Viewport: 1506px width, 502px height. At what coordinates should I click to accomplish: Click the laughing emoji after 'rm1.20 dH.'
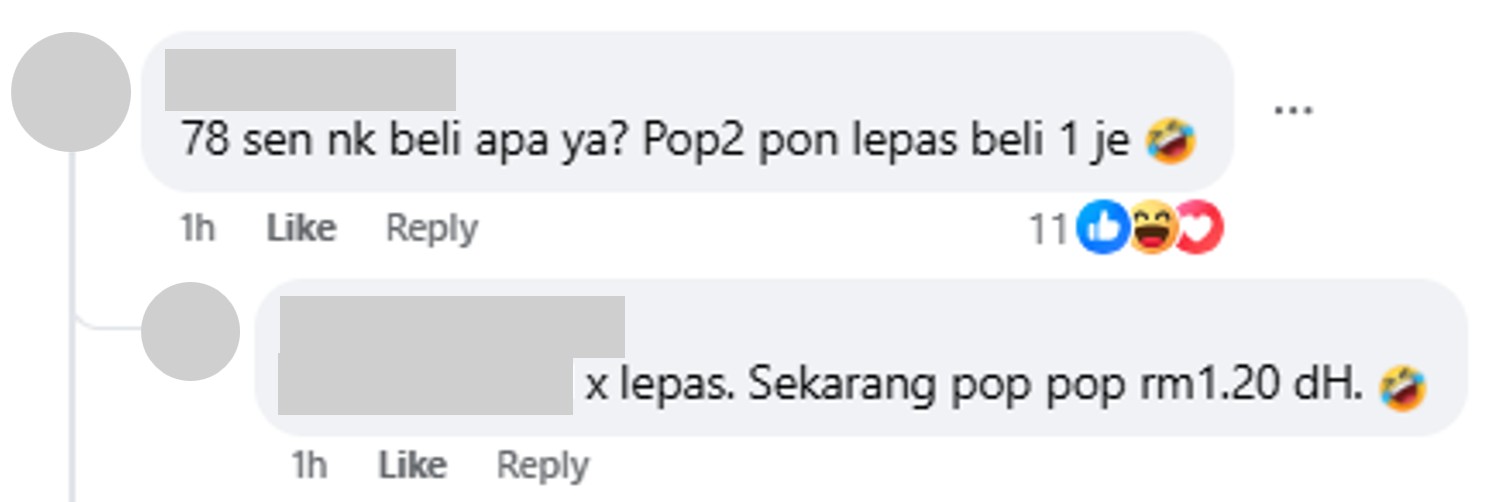click(1403, 387)
